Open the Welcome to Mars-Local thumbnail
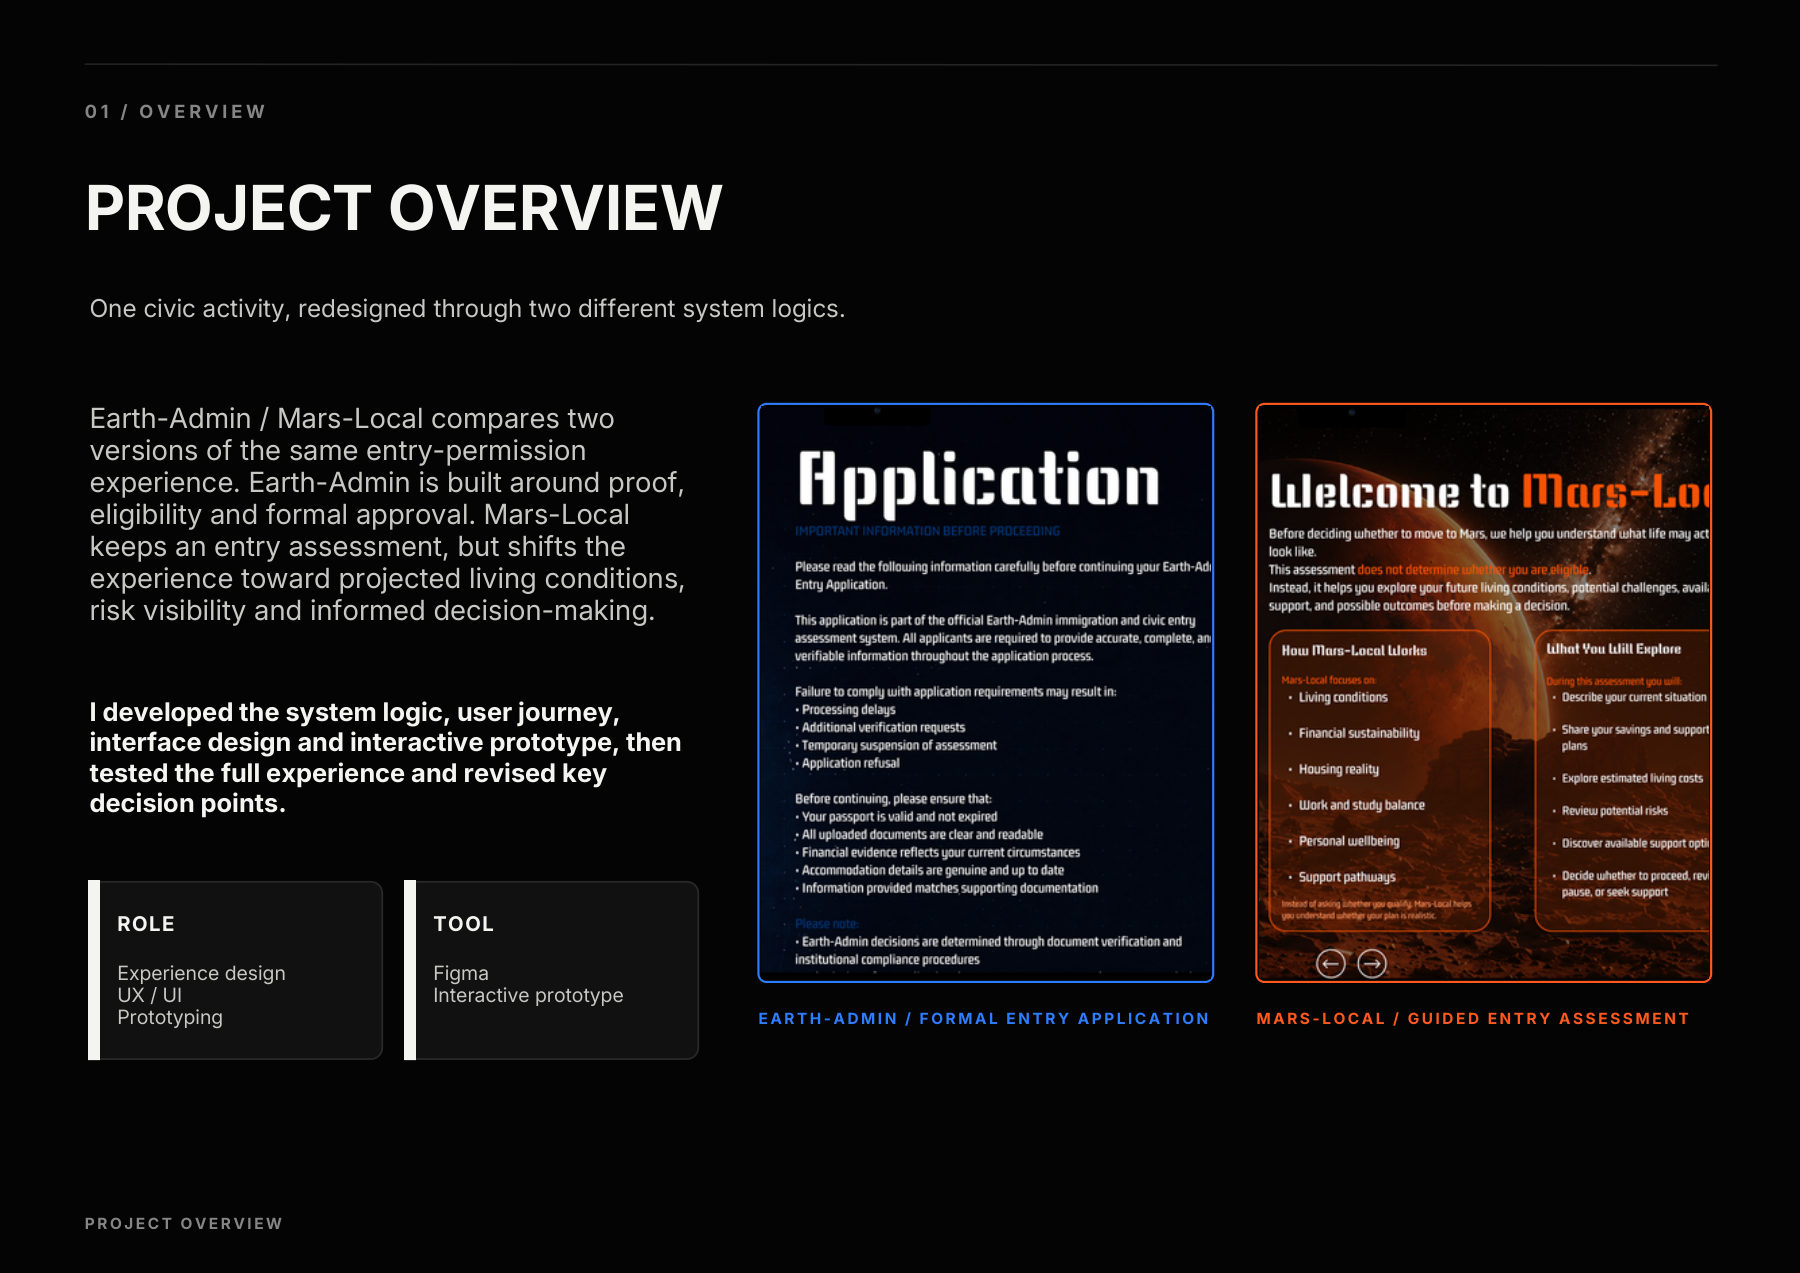The image size is (1800, 1273). tap(1483, 693)
